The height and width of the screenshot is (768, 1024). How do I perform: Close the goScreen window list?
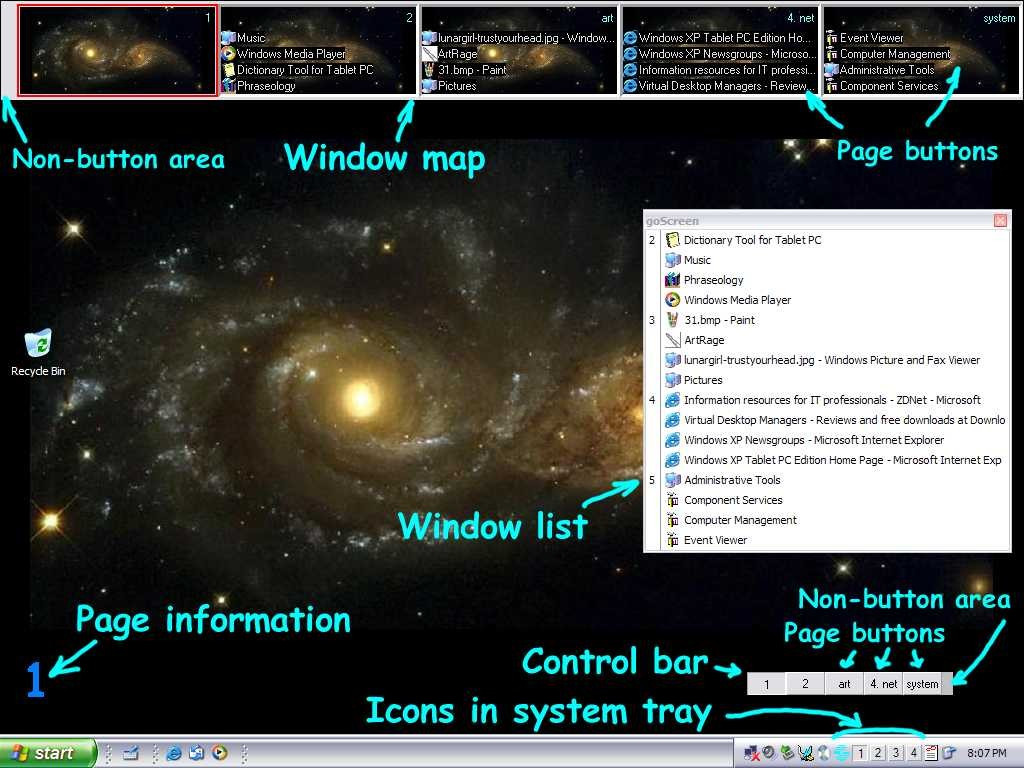click(1000, 221)
